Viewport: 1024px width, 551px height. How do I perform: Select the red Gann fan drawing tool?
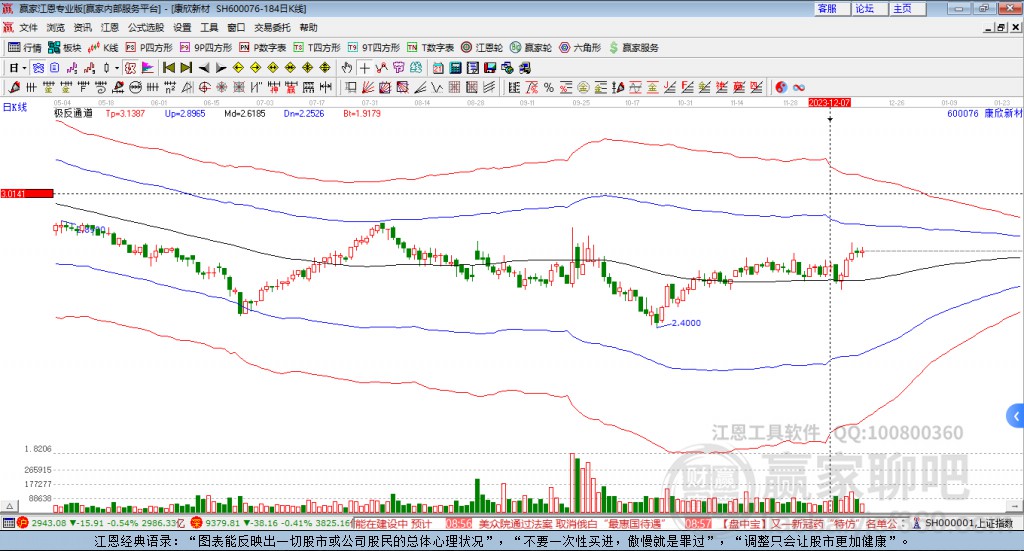click(x=368, y=87)
